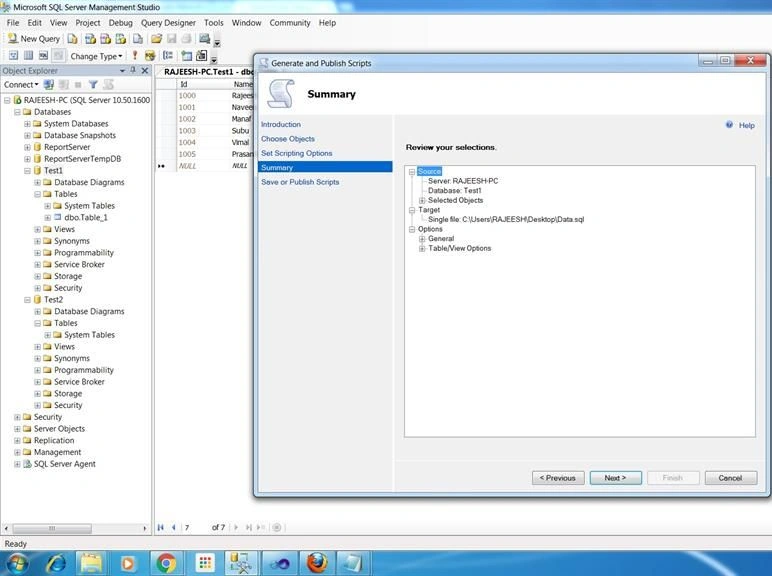Click the Help icon in the wizard

[729, 125]
